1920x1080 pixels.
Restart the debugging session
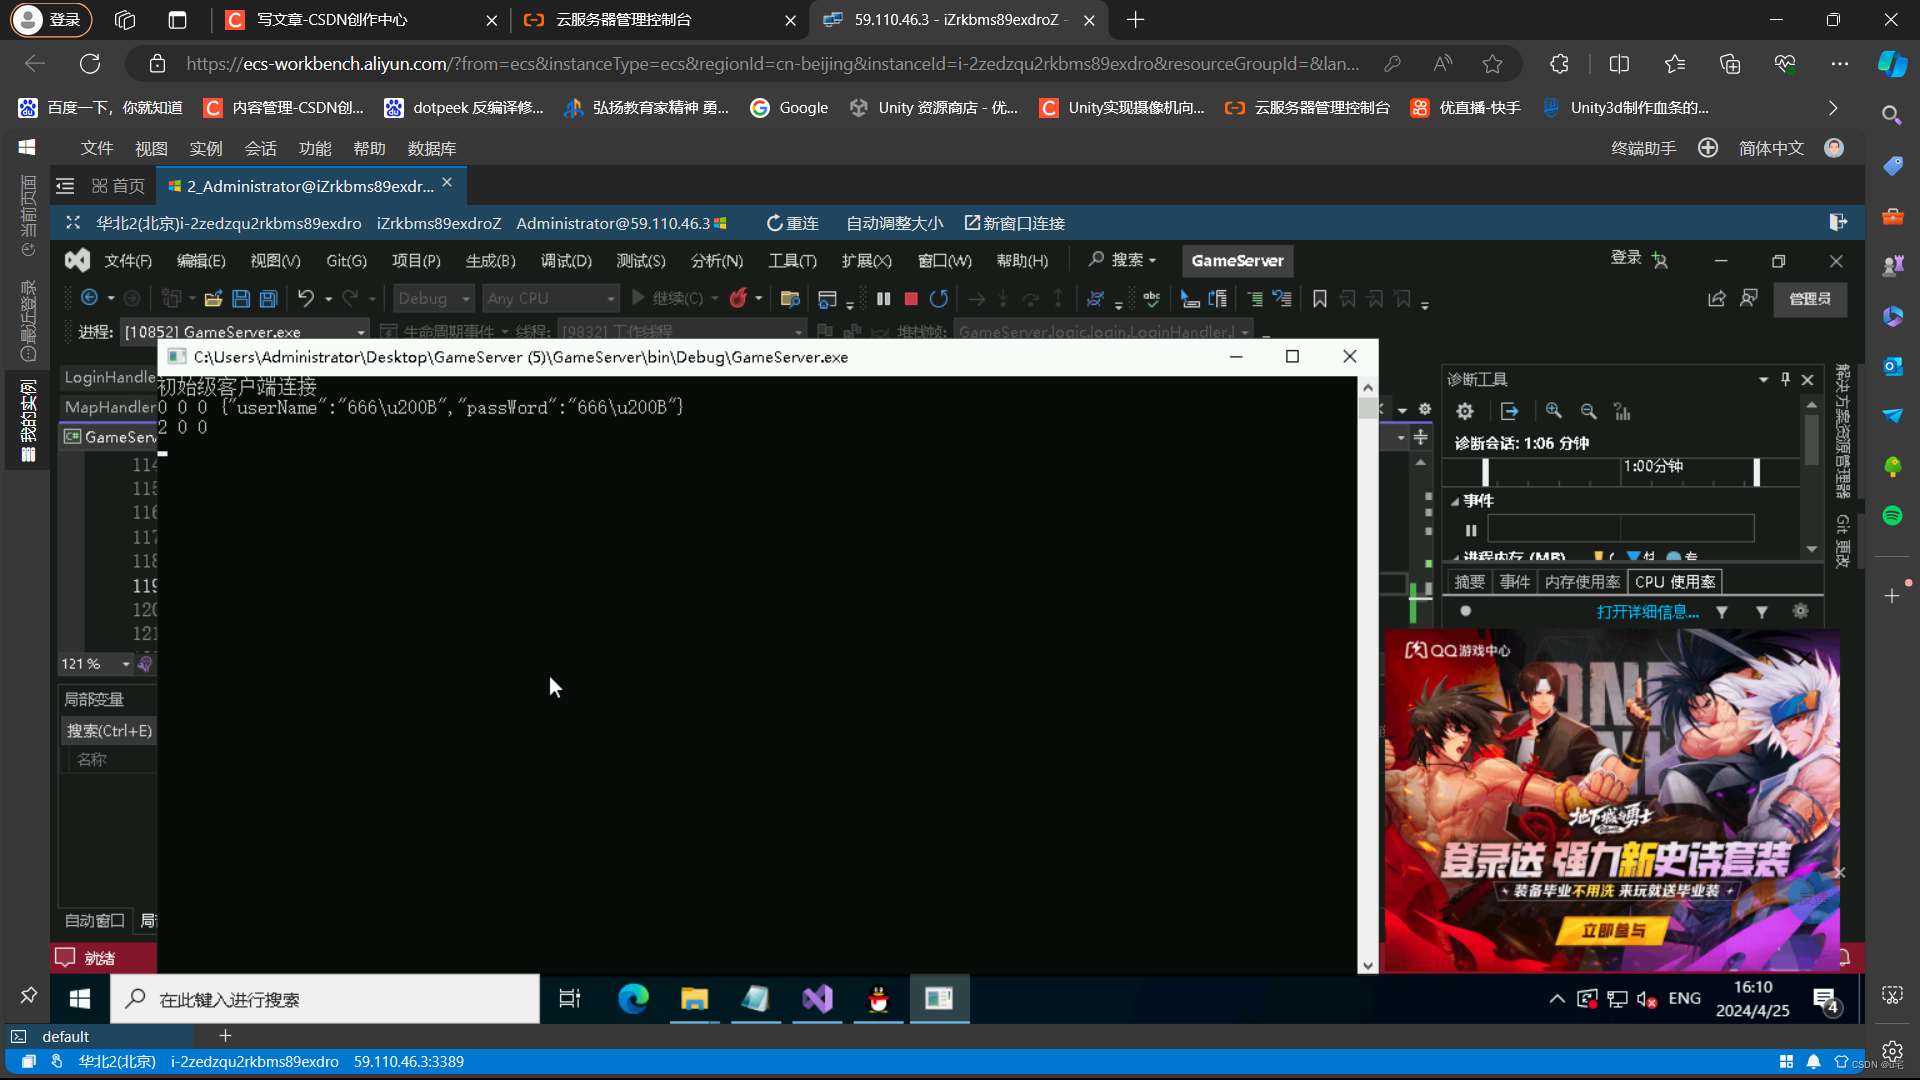(938, 299)
